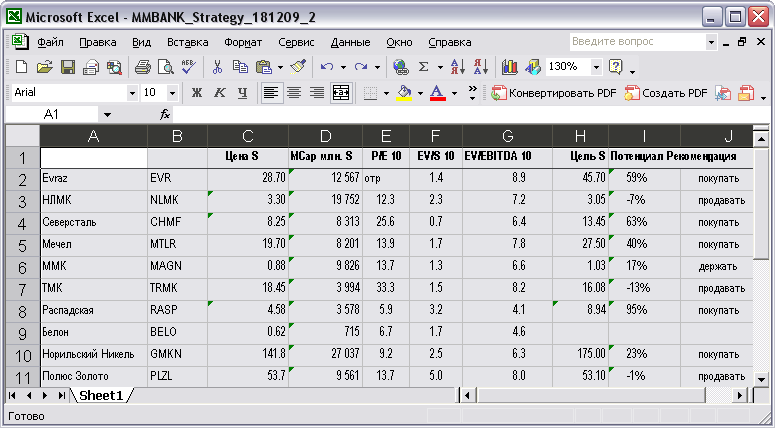Click the AutoSum sigma icon
Viewport: 775px width, 428px height.
[424, 67]
